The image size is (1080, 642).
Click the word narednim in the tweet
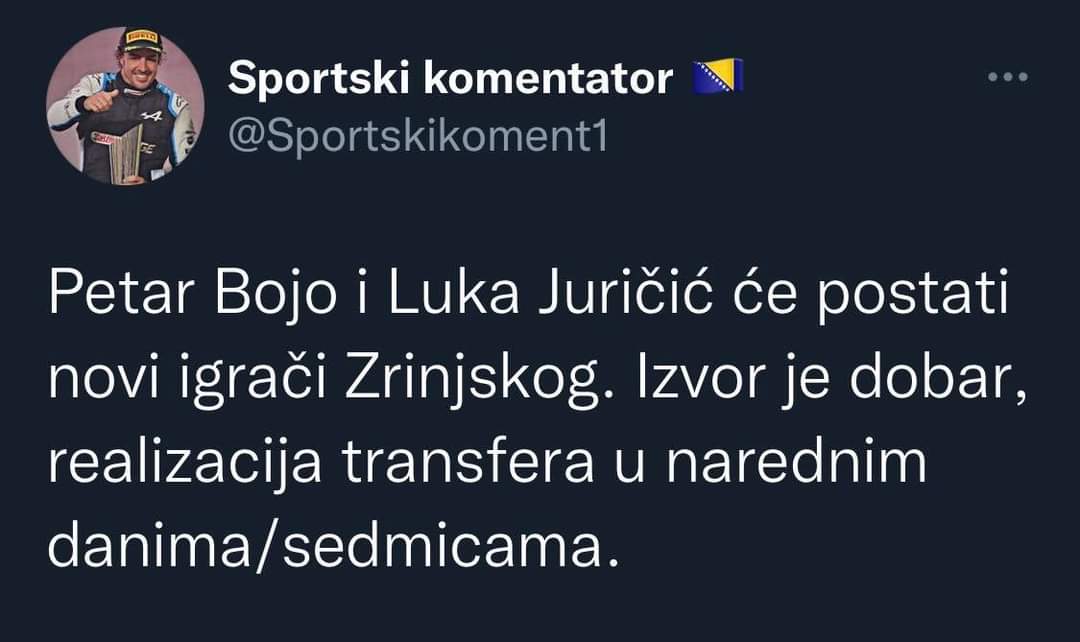(x=796, y=462)
